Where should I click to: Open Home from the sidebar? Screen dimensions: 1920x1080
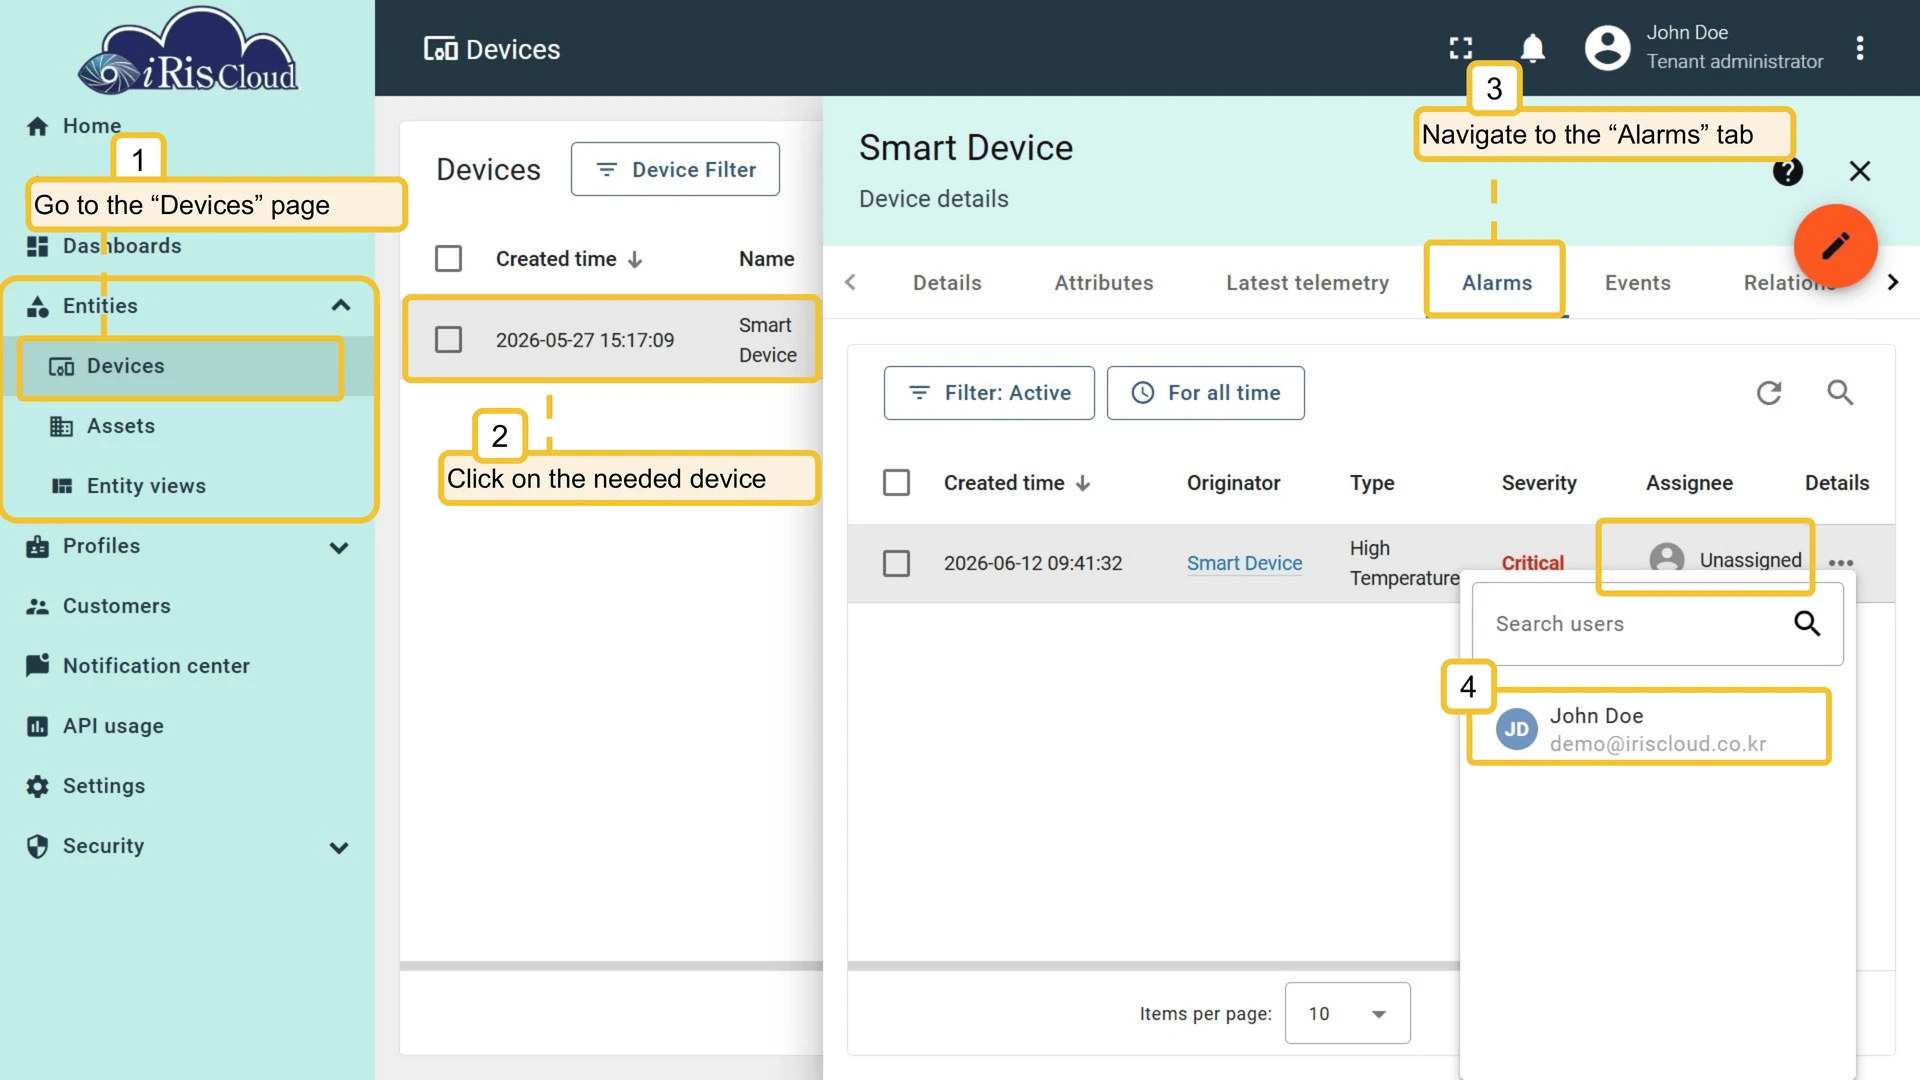click(x=73, y=126)
